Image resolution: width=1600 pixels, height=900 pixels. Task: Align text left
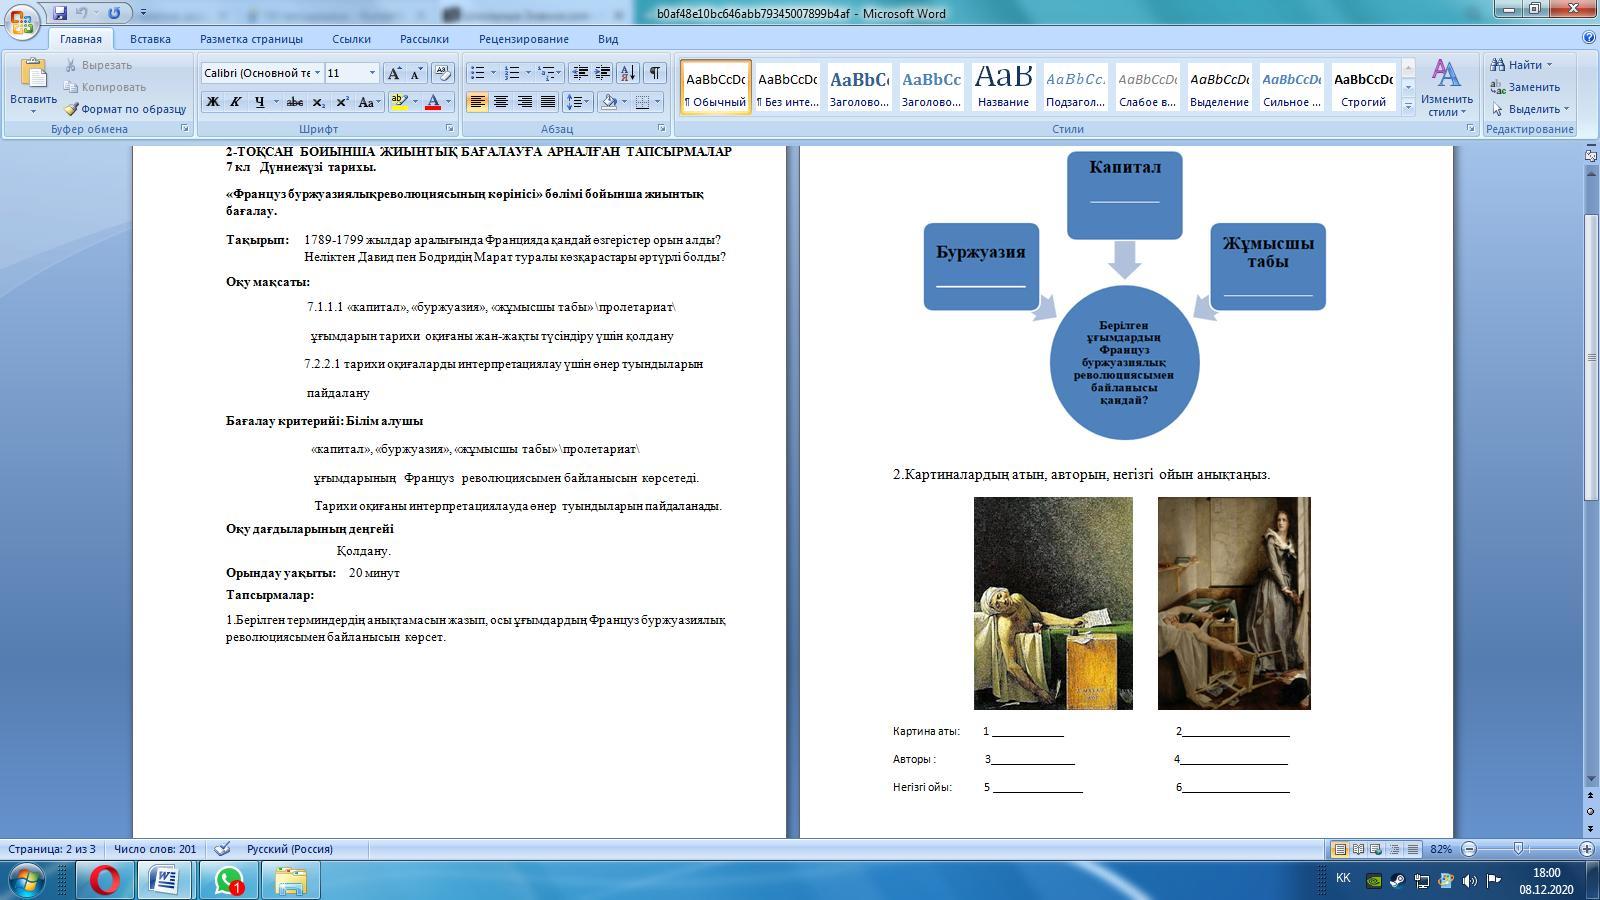[478, 102]
